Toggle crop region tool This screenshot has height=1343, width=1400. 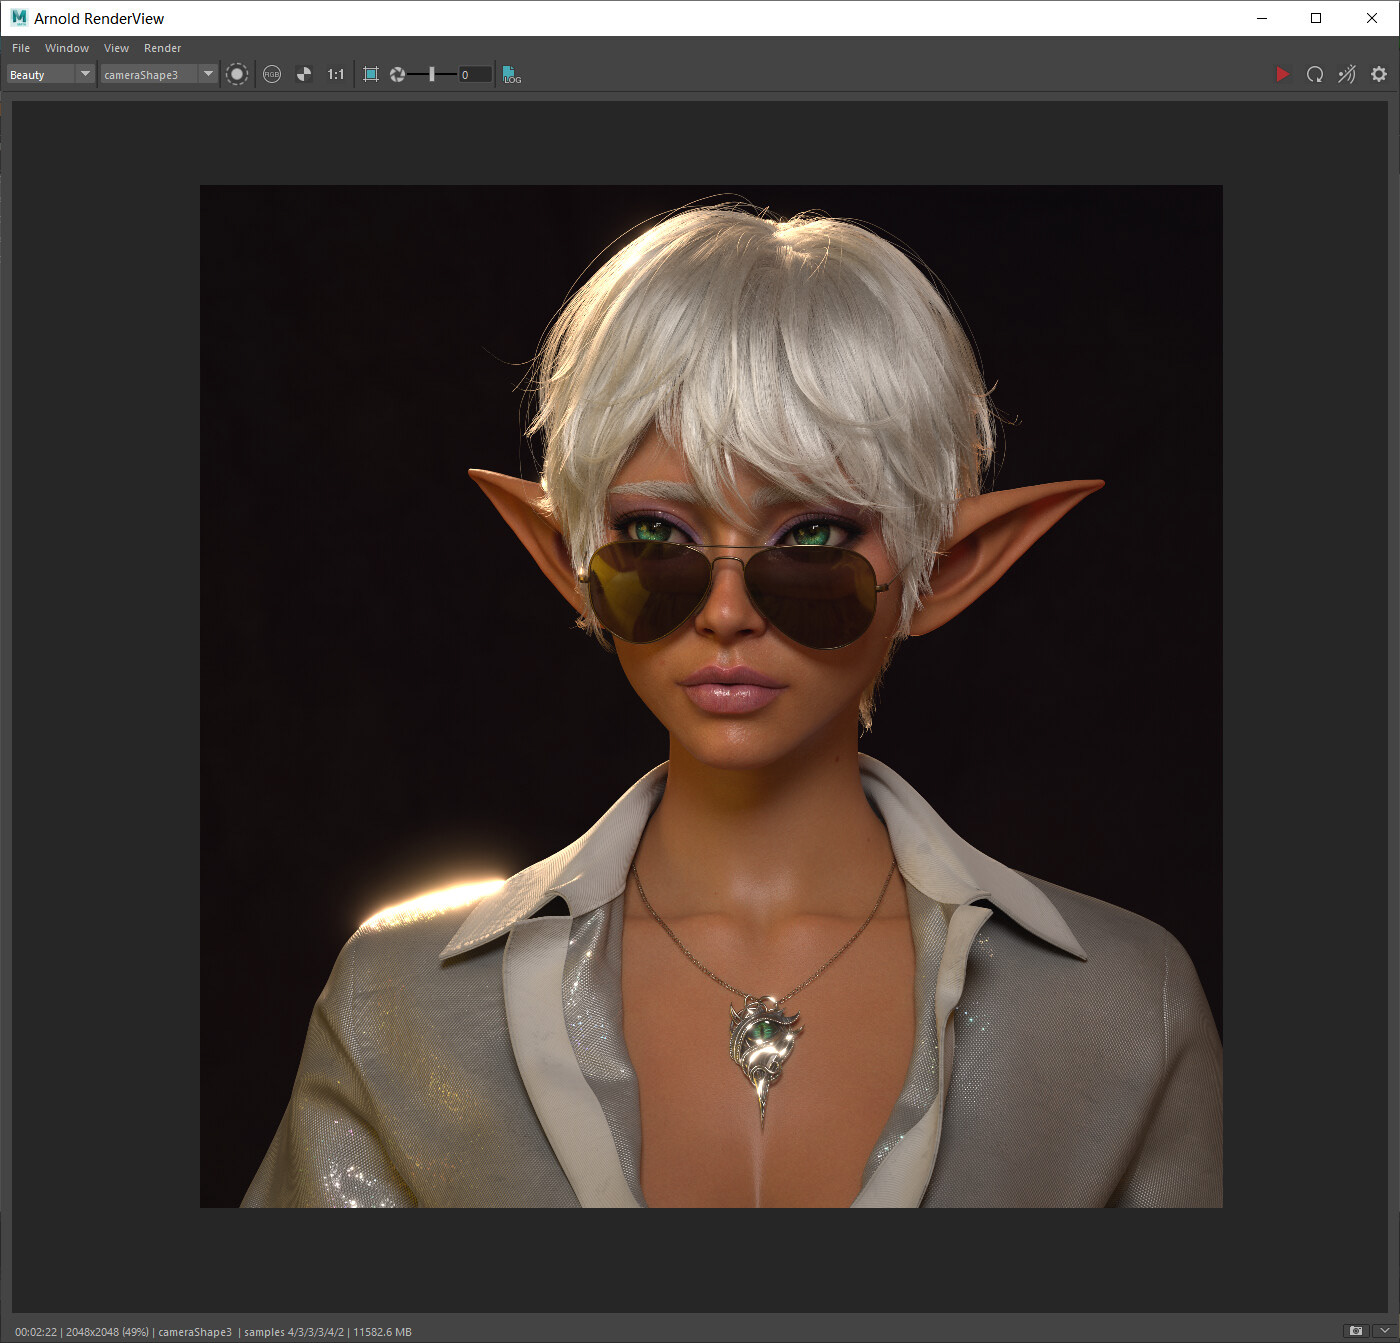click(x=371, y=74)
